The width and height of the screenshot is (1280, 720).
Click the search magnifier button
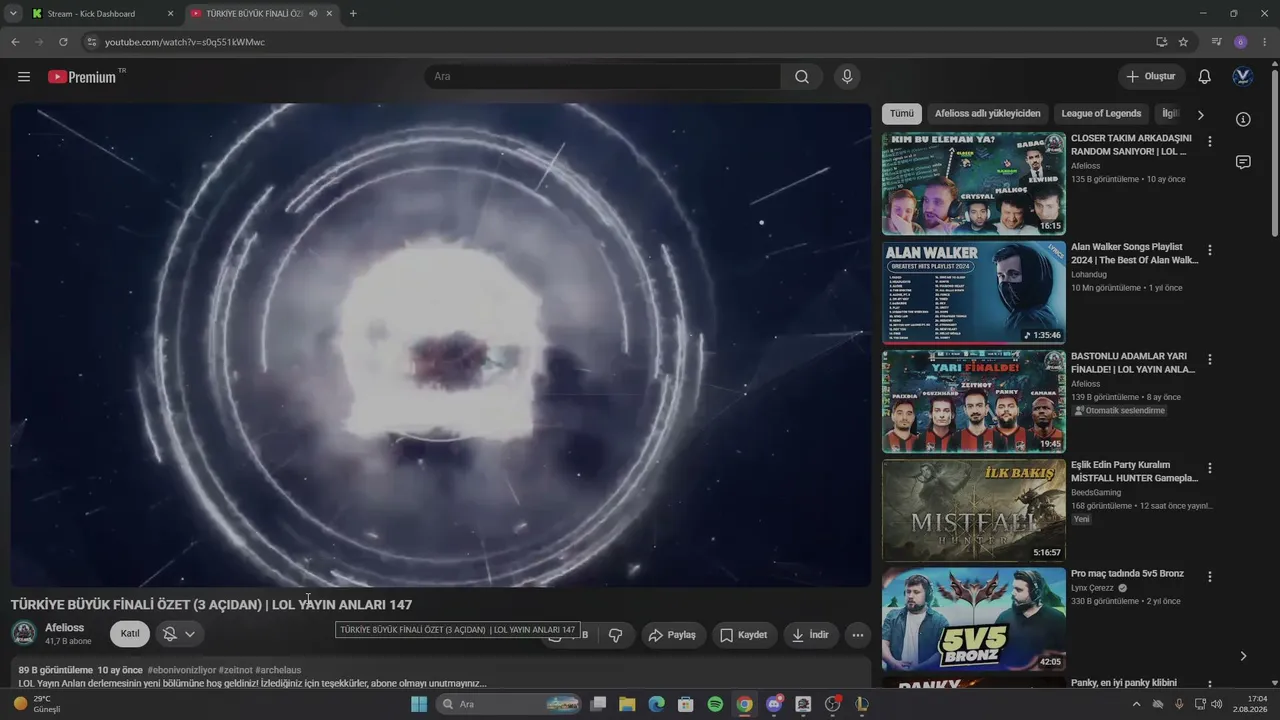pyautogui.click(x=802, y=77)
